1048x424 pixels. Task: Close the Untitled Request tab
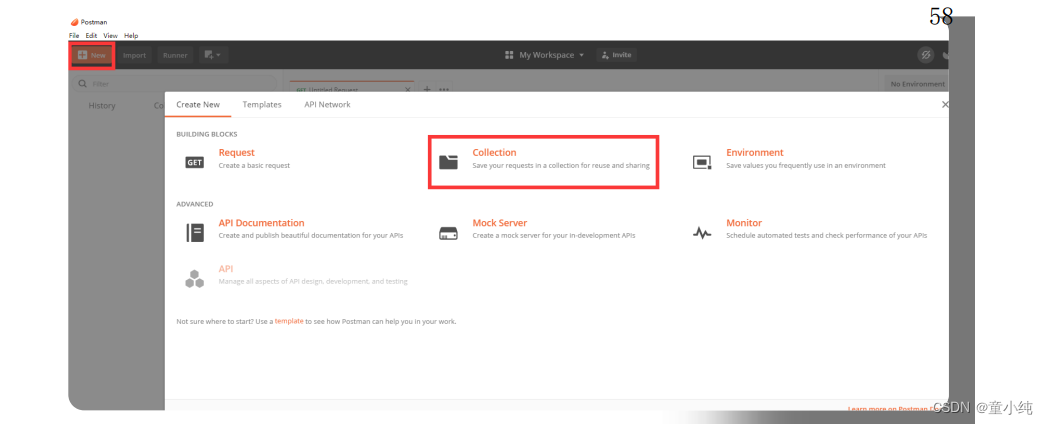[x=408, y=89]
